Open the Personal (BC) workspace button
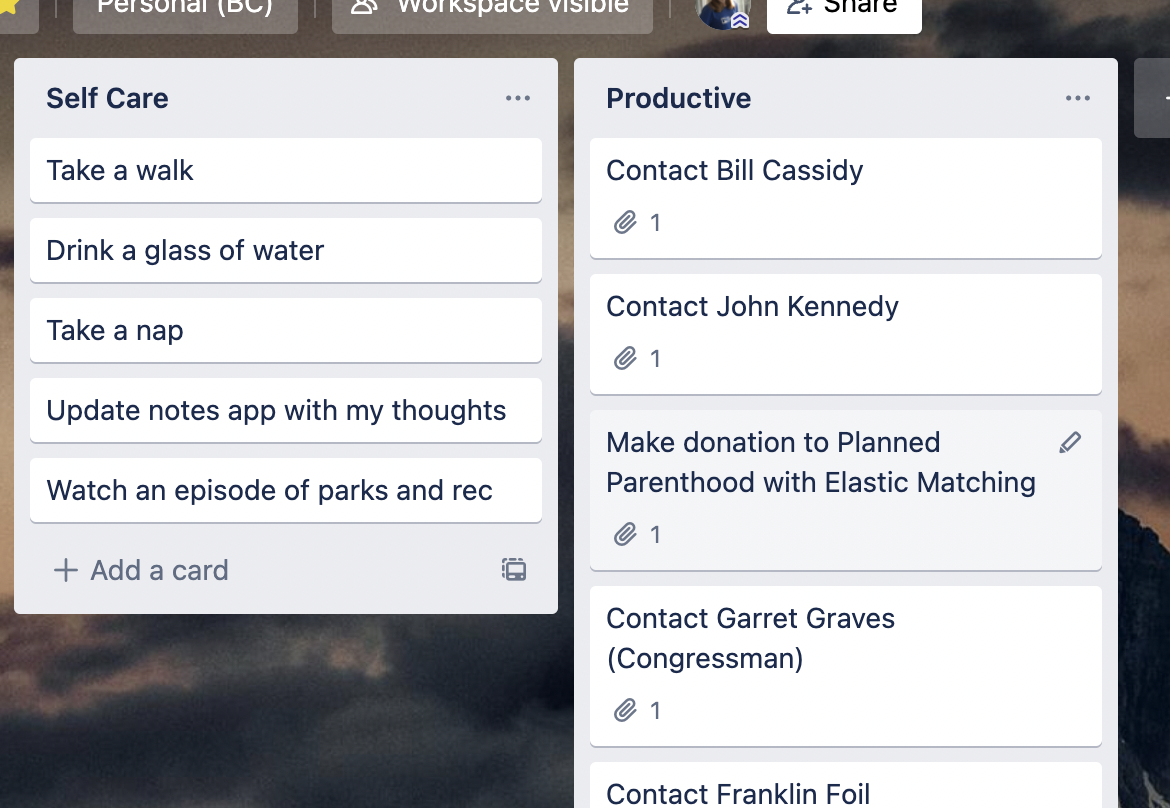Viewport: 1170px width, 808px height. 185,12
